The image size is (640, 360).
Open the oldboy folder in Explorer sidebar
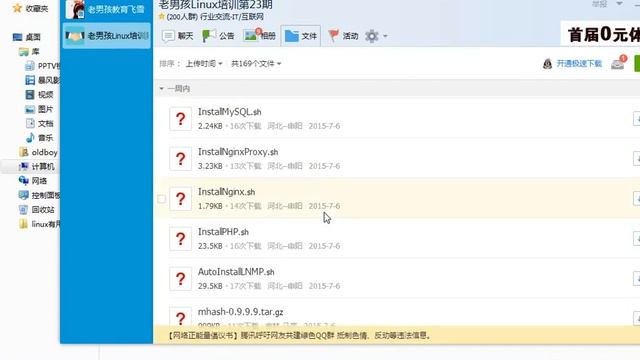tap(38, 152)
